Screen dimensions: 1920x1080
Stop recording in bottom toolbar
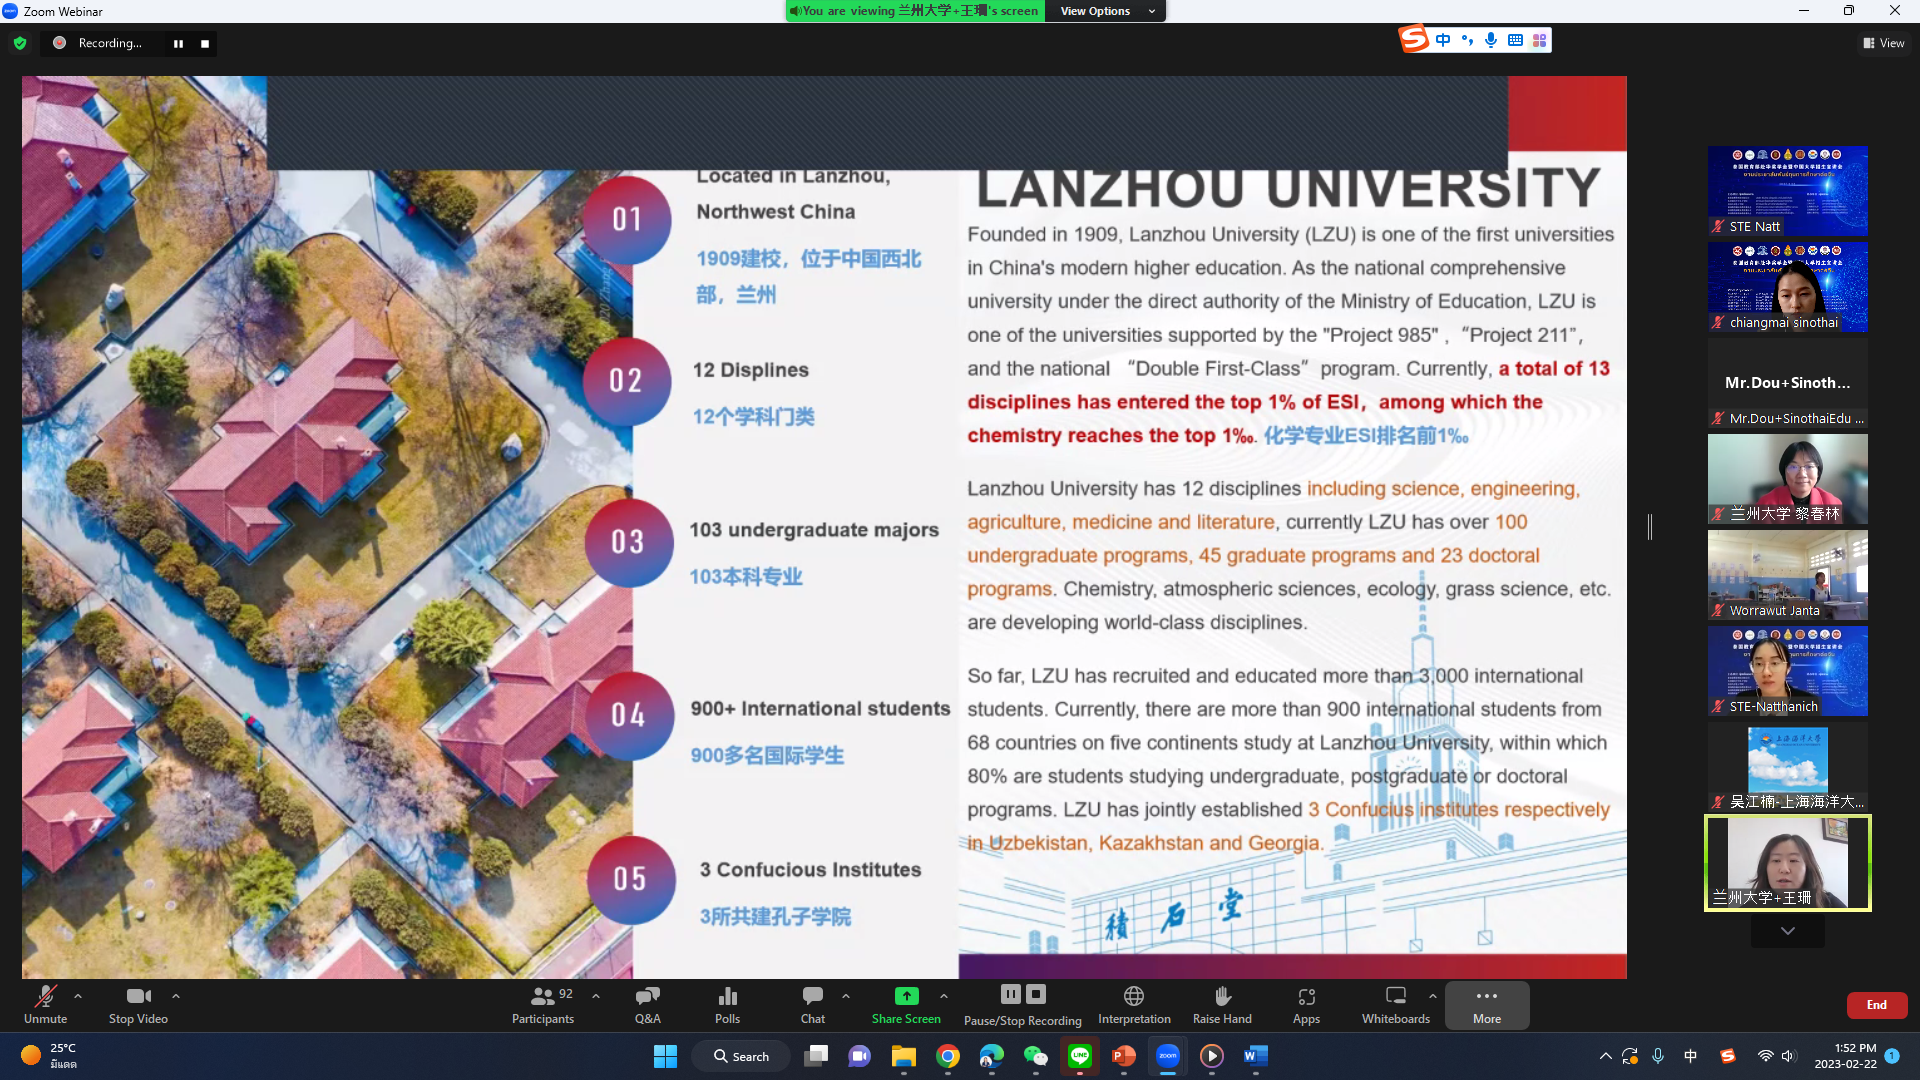pyautogui.click(x=1036, y=994)
